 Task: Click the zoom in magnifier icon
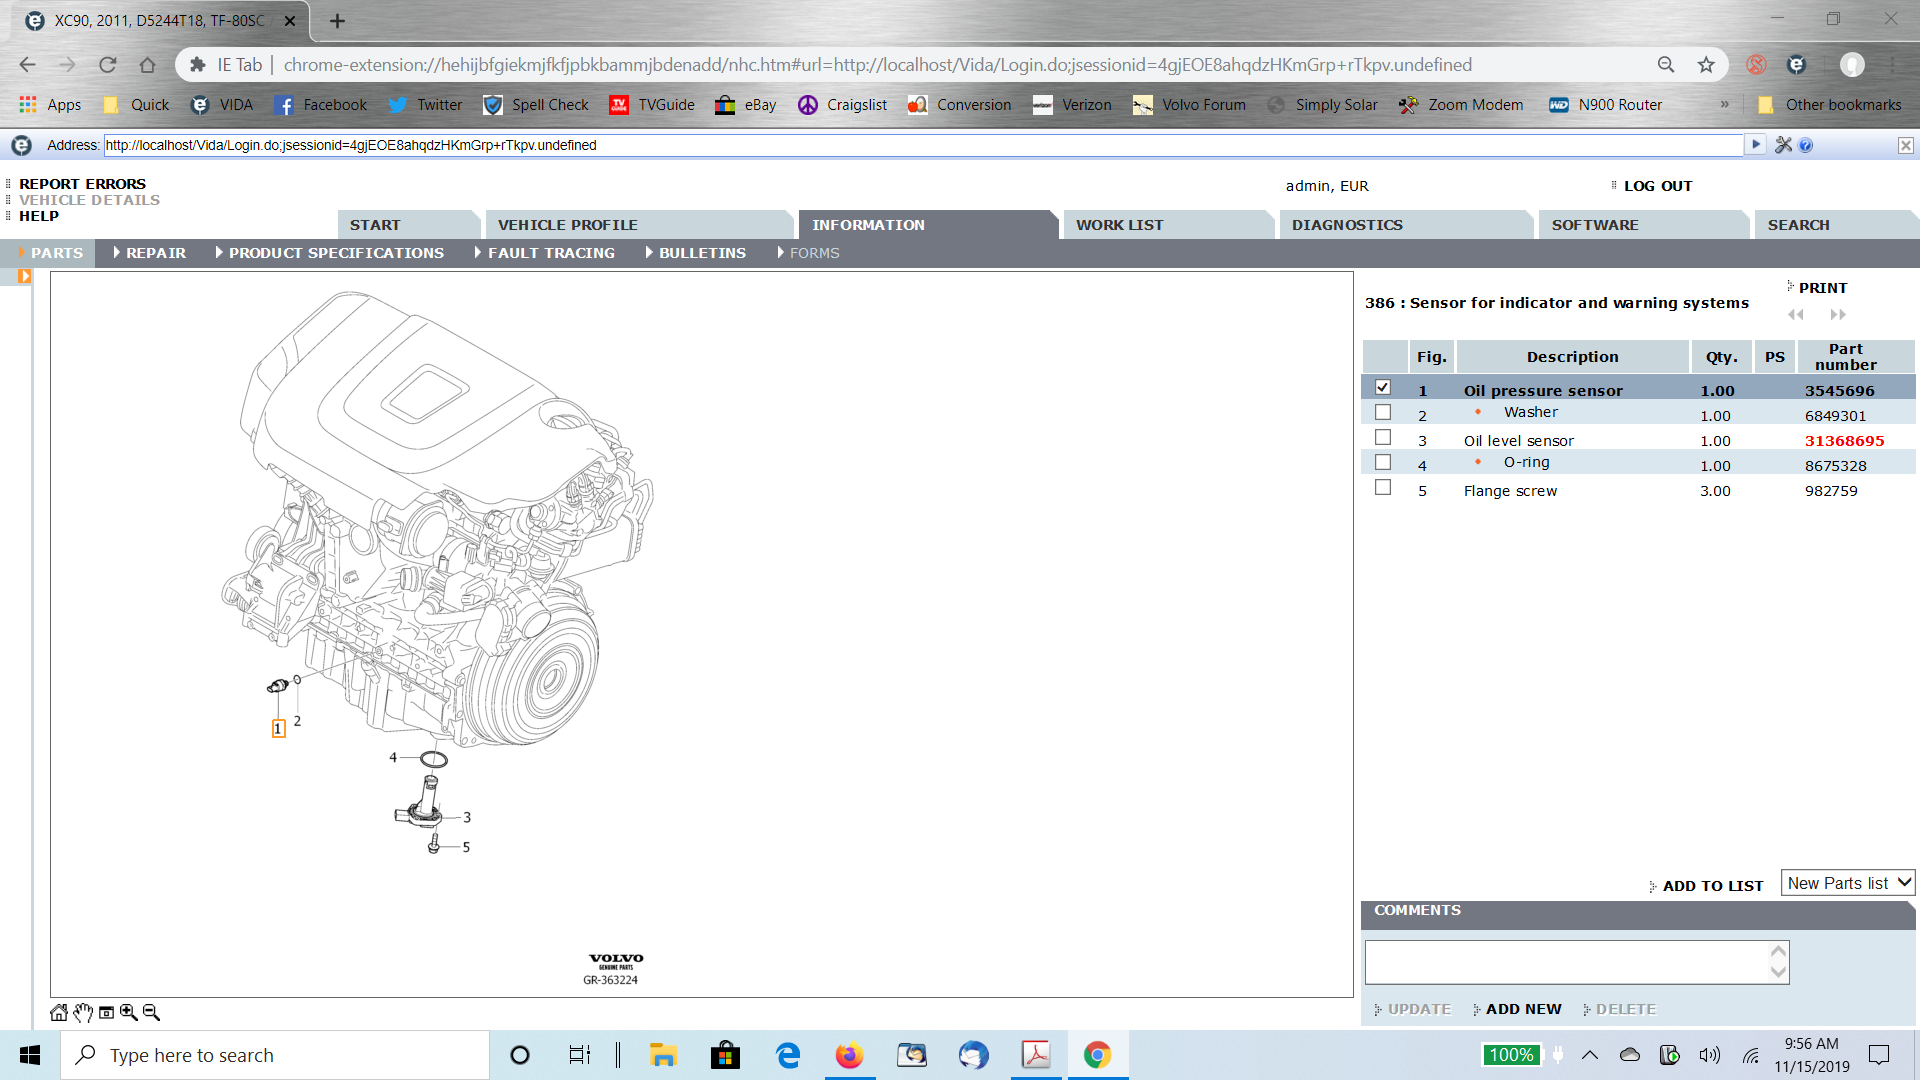pos(129,1012)
